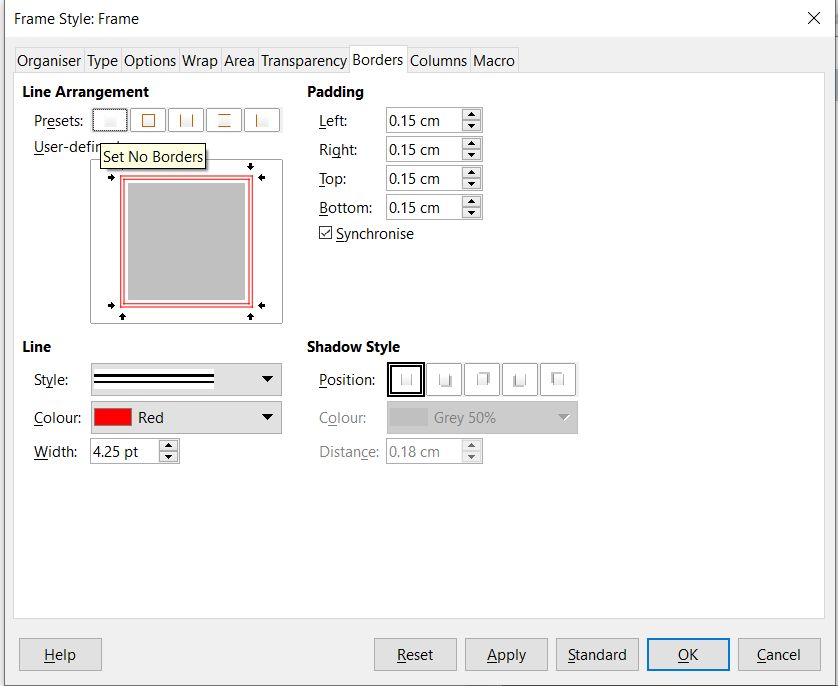Open the line Style dropdown
838x686 pixels.
tap(266, 380)
